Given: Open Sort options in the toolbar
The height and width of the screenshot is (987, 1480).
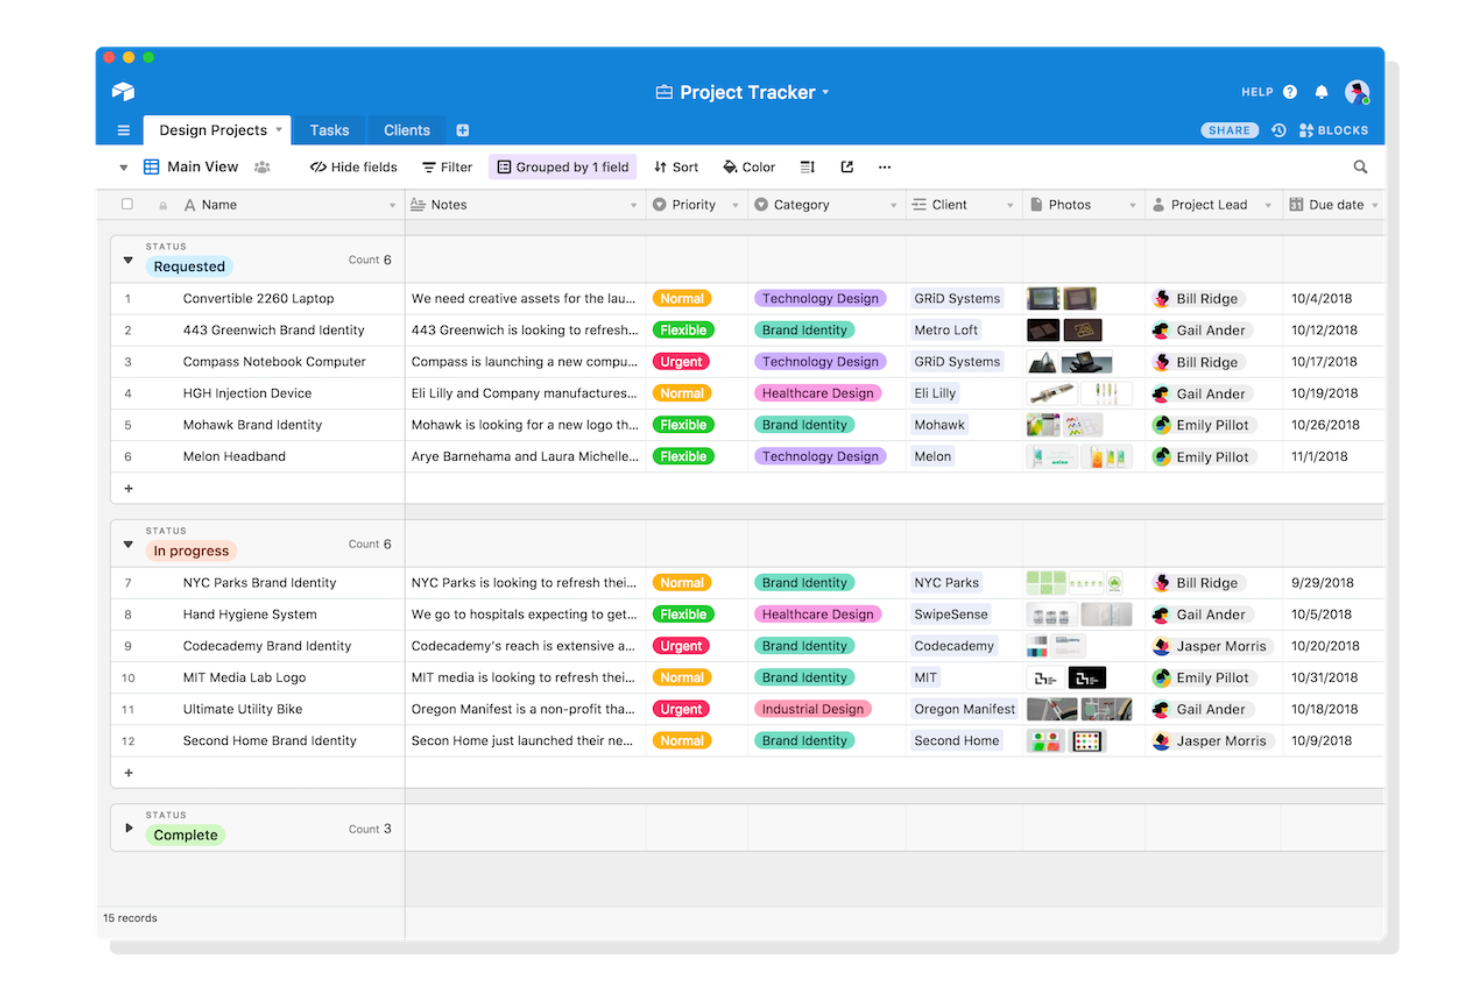Looking at the screenshot, I should coord(676,167).
